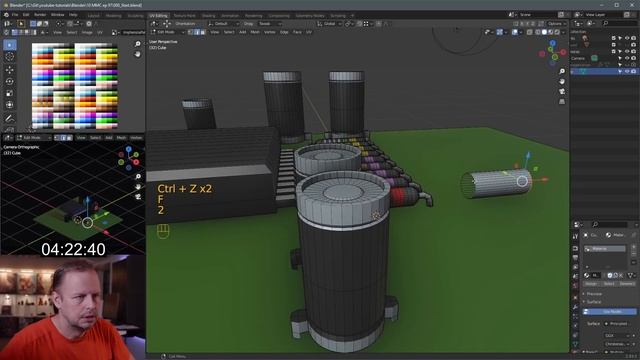Enable face select mode in the main viewport header

(203, 32)
